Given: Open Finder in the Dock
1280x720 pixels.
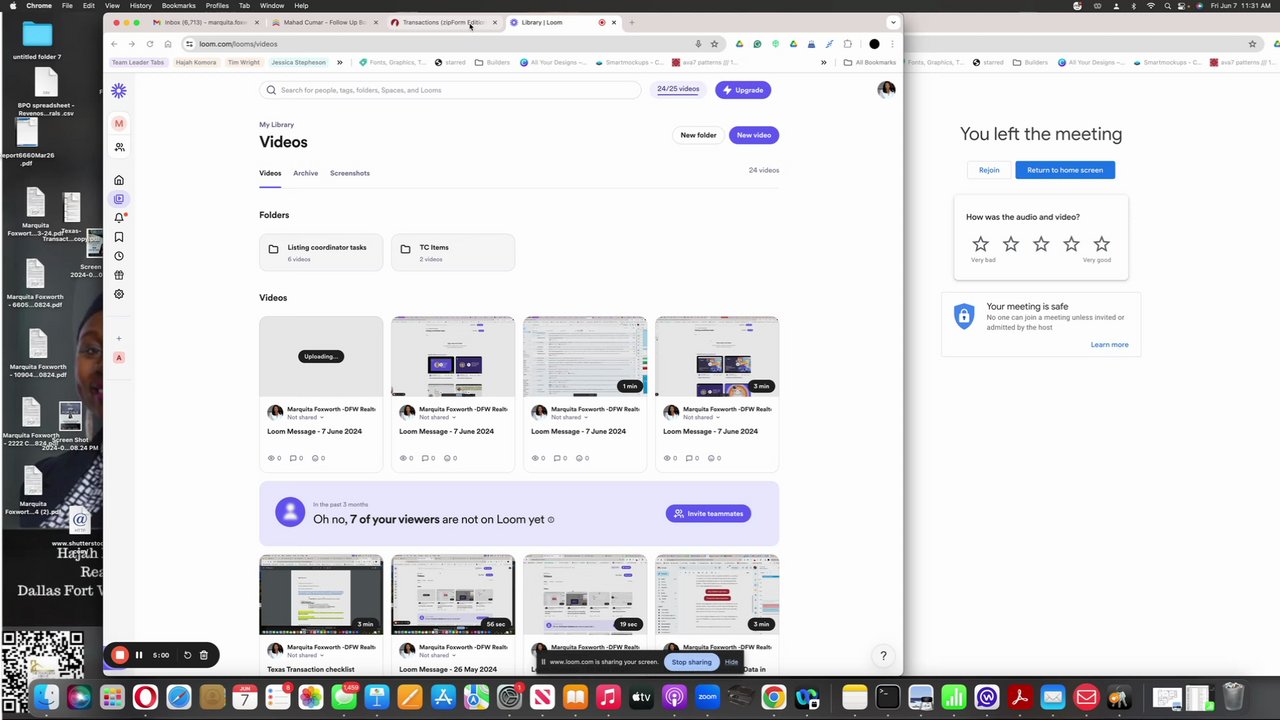Looking at the screenshot, I should 46,697.
